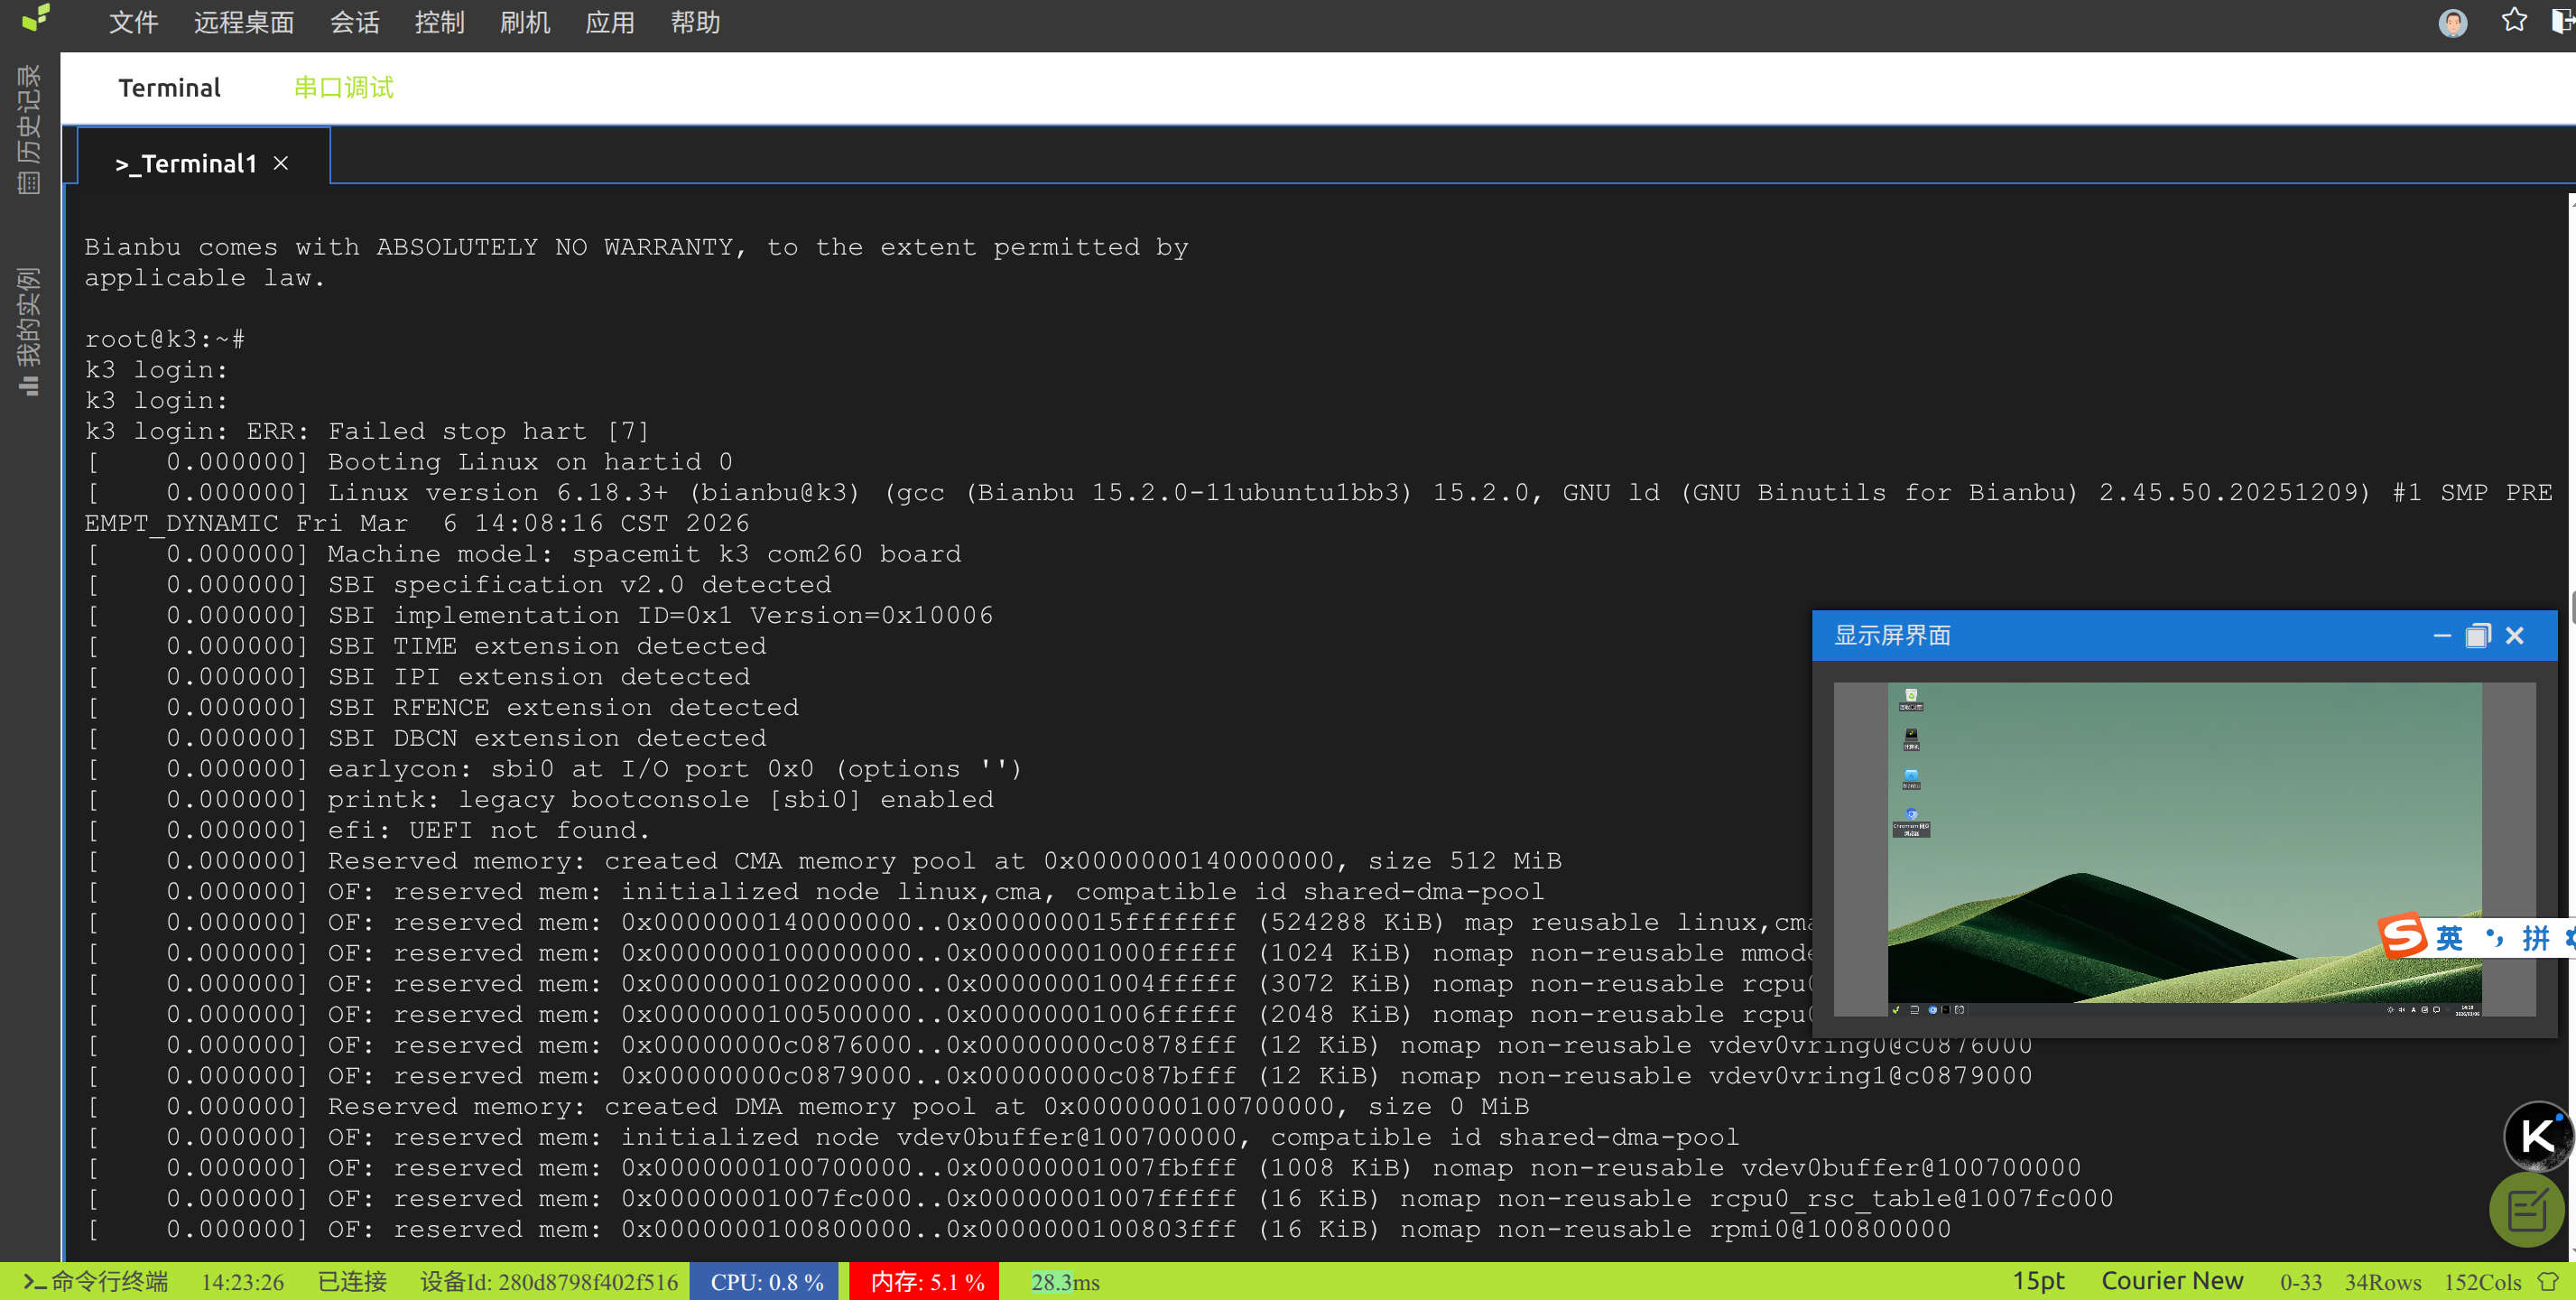Viewport: 2576px width, 1300px height.
Task: Click the shirt theme icon in status bar
Action: pyautogui.click(x=2548, y=1281)
